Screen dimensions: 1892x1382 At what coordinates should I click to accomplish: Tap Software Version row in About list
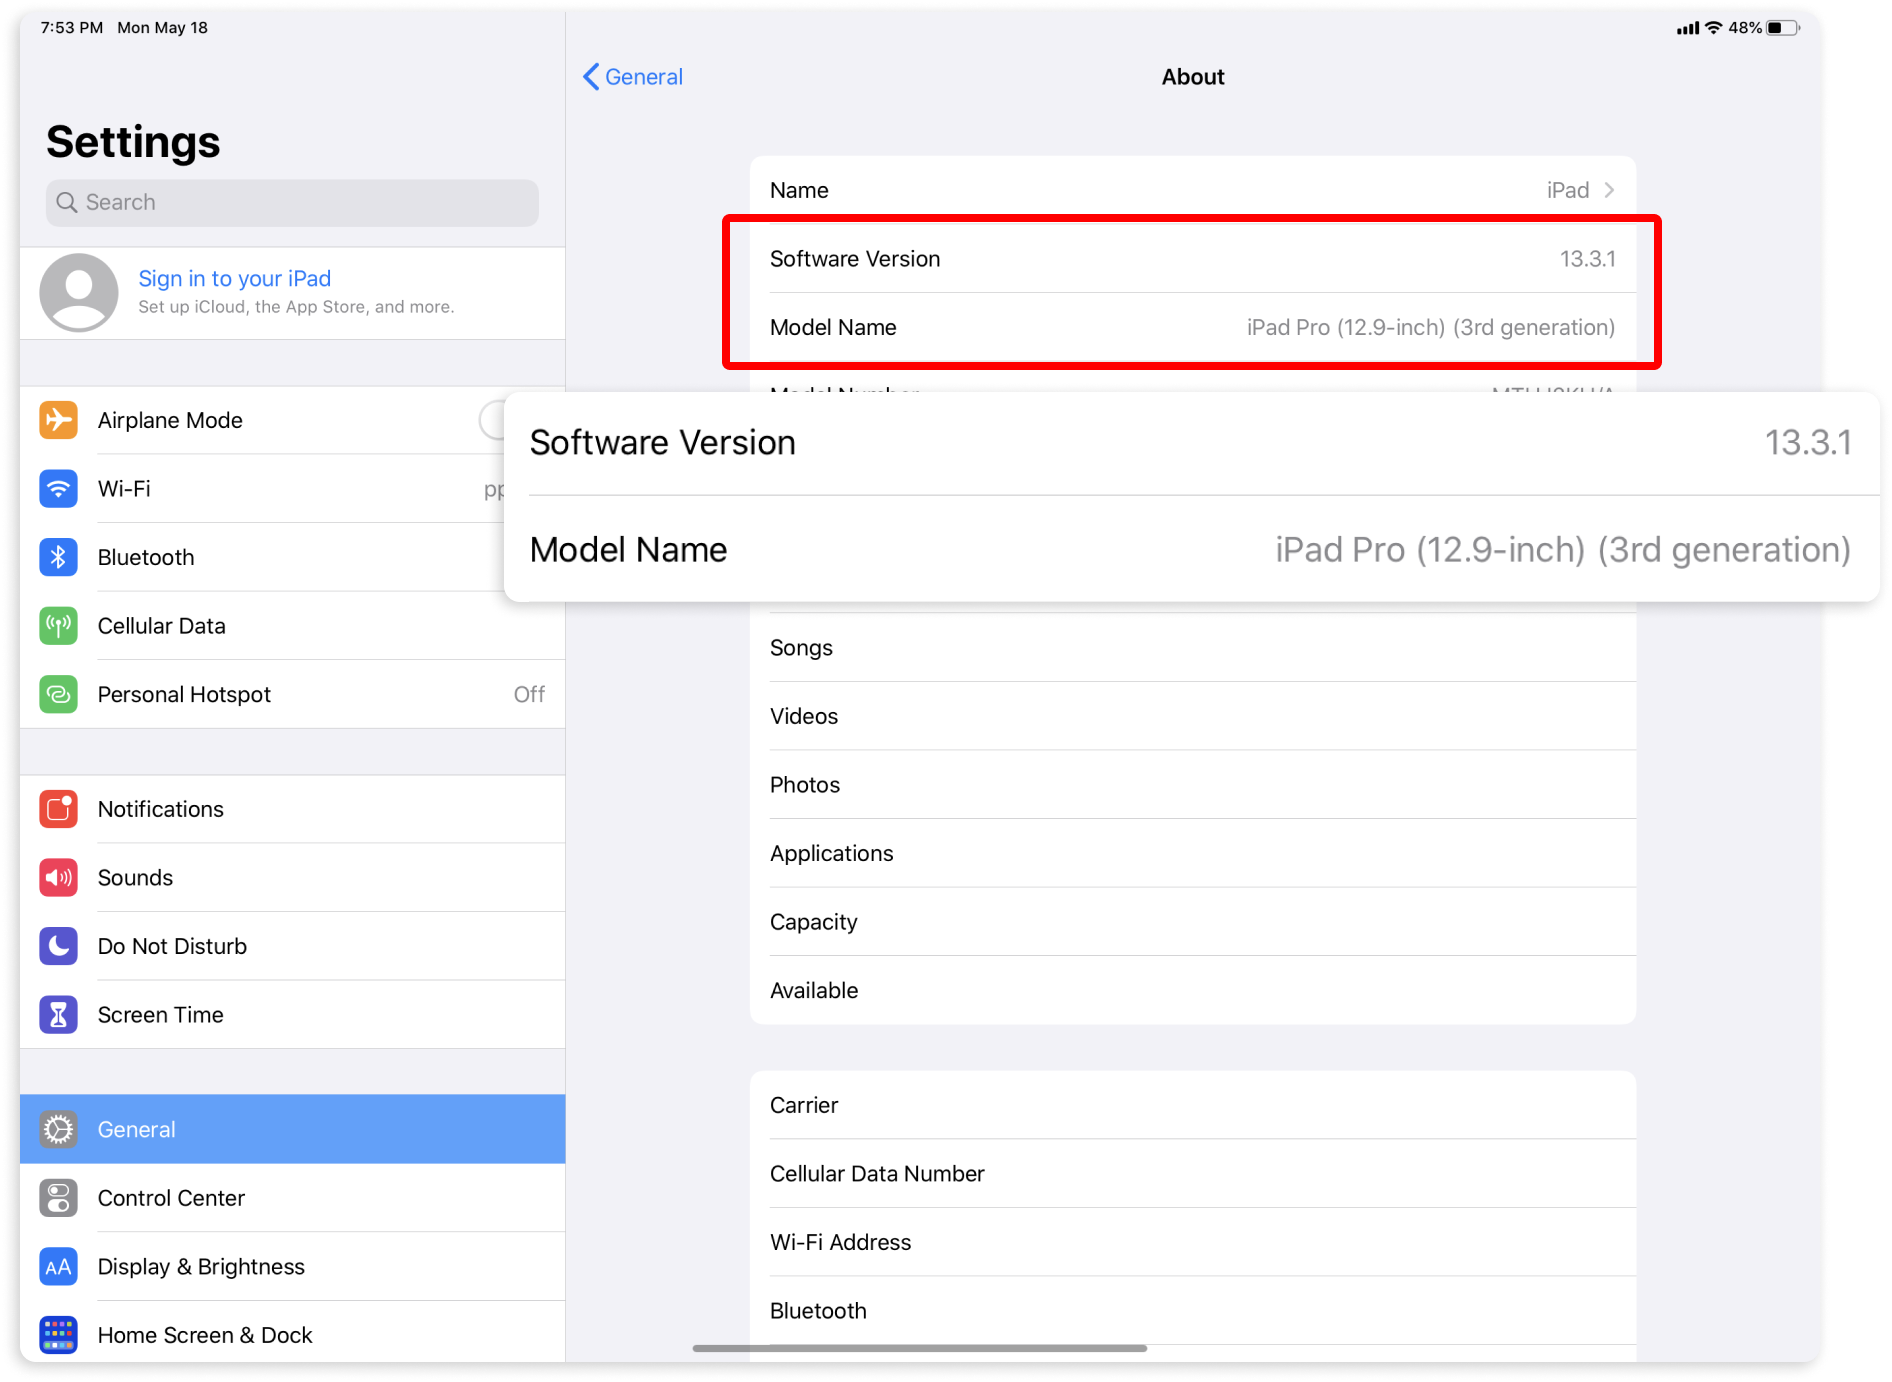(1193, 259)
